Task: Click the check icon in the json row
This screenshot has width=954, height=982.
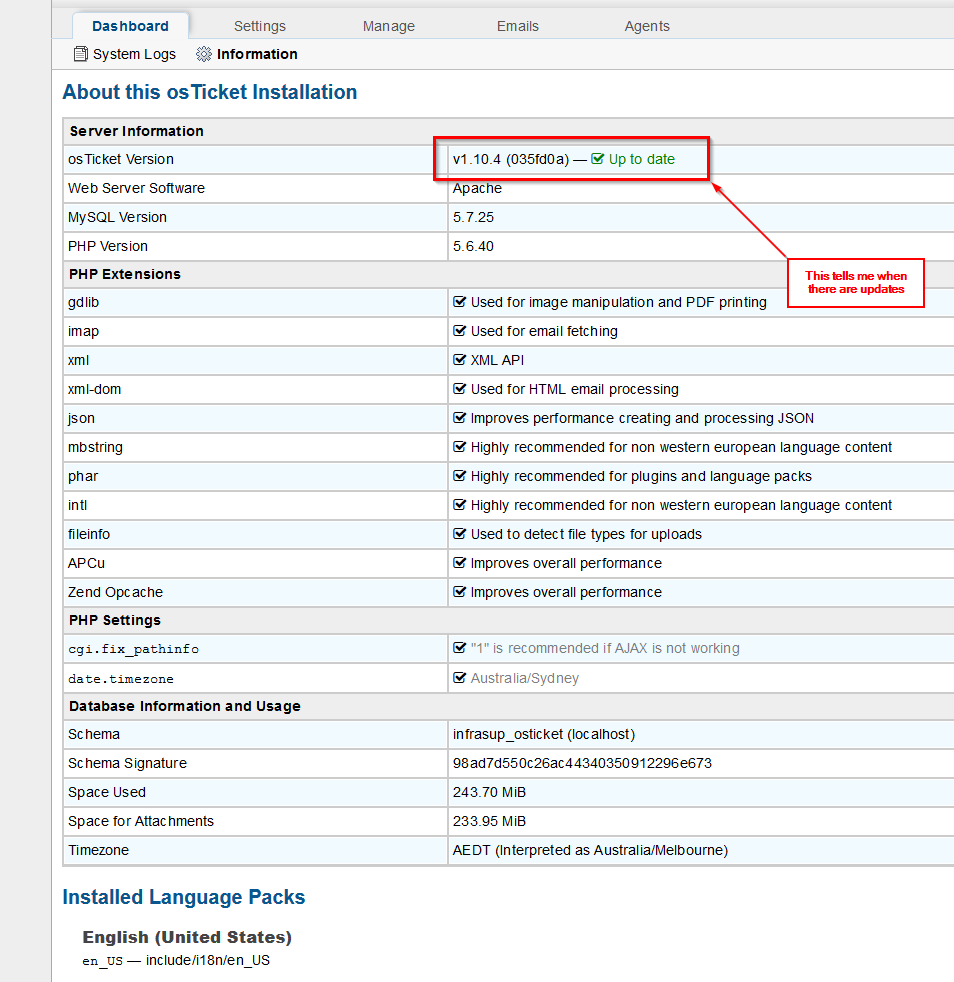Action: 459,418
